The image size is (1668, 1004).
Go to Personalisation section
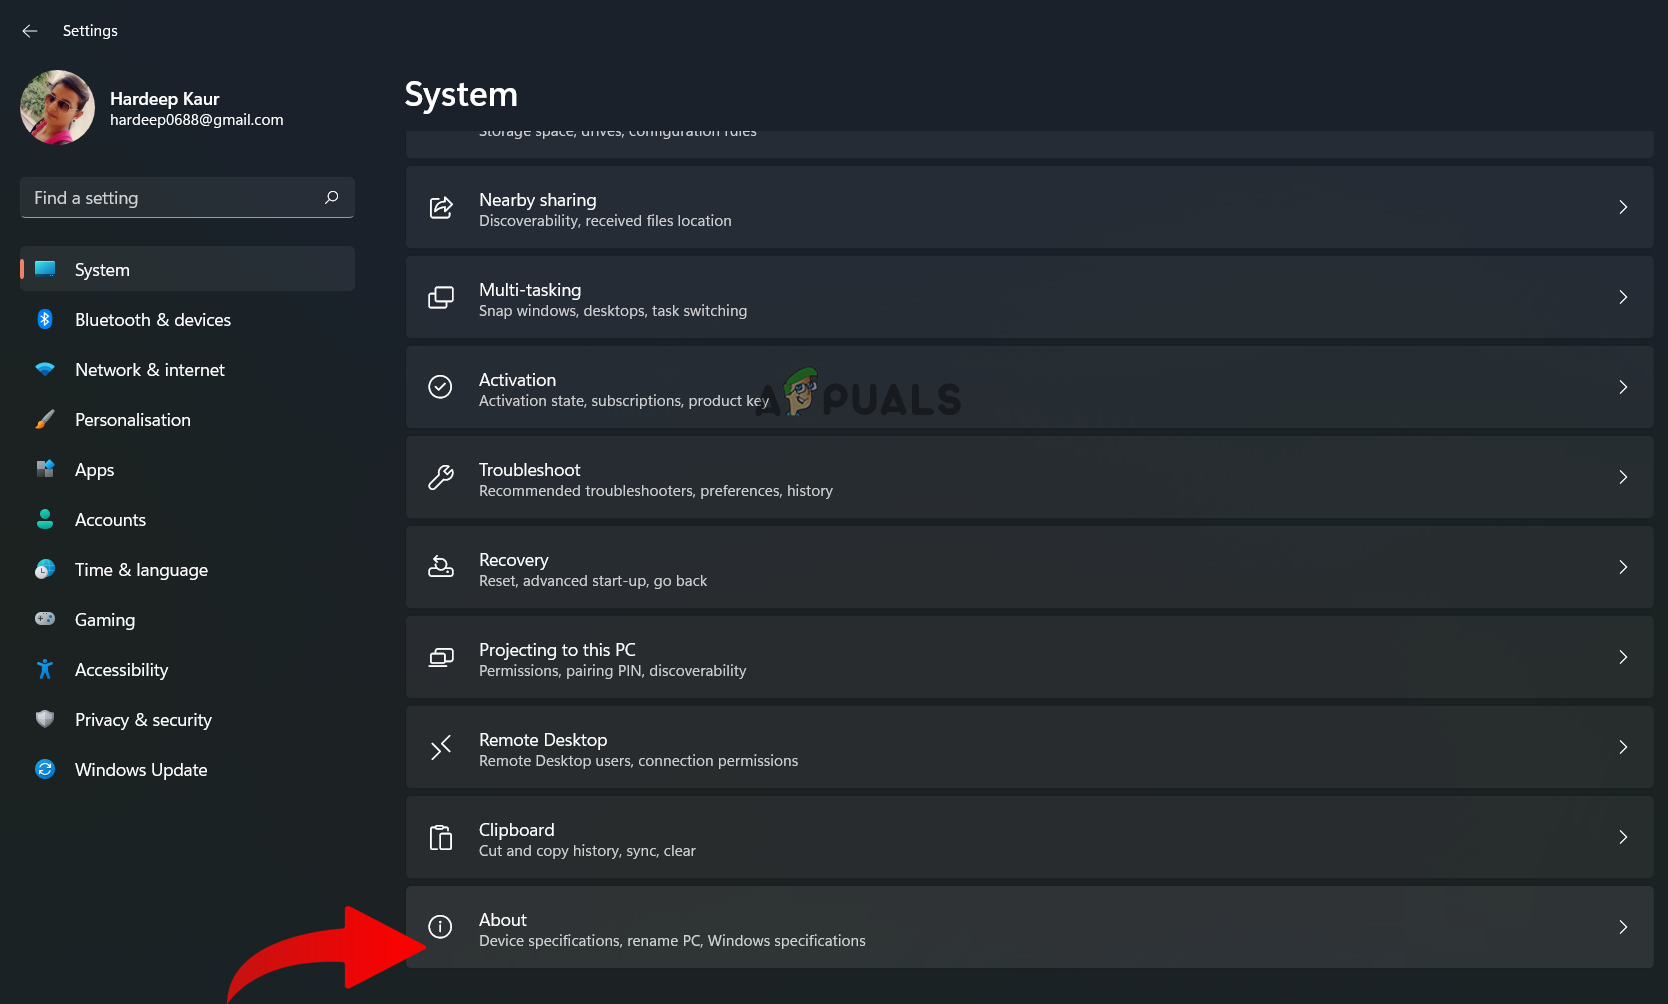coord(133,420)
